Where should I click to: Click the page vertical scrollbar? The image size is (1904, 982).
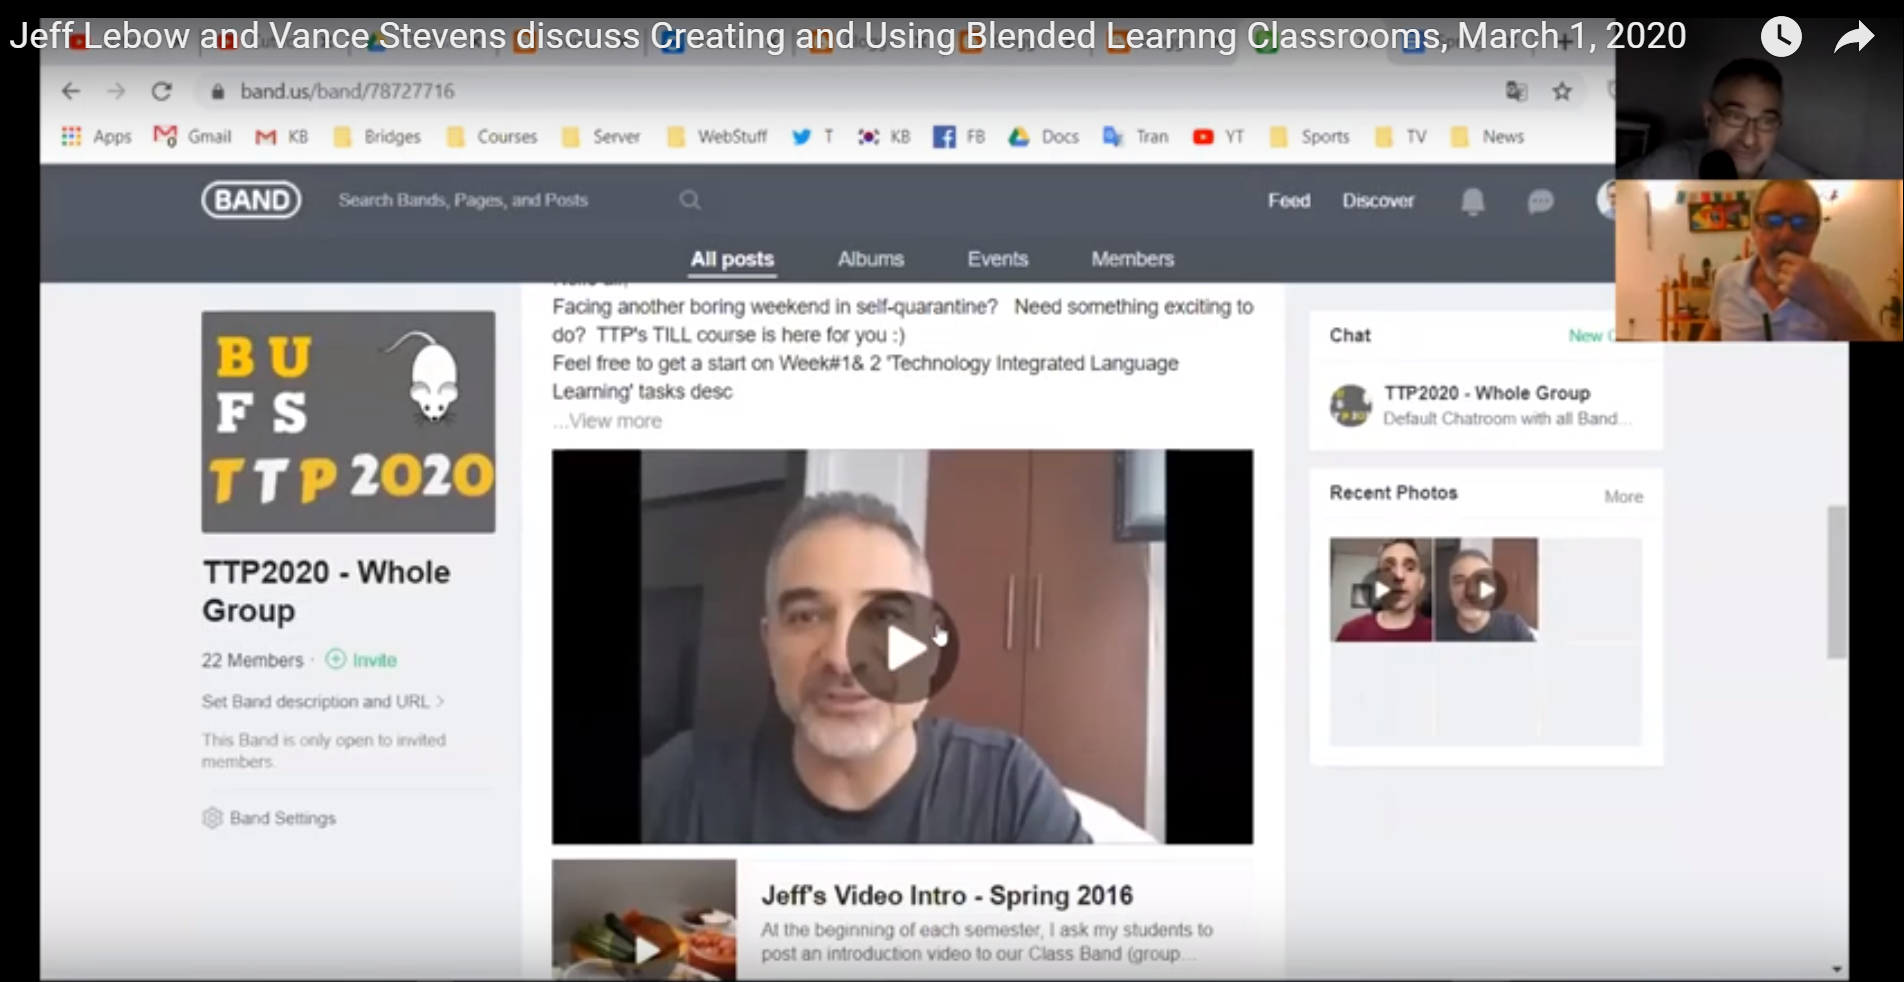[x=1836, y=582]
